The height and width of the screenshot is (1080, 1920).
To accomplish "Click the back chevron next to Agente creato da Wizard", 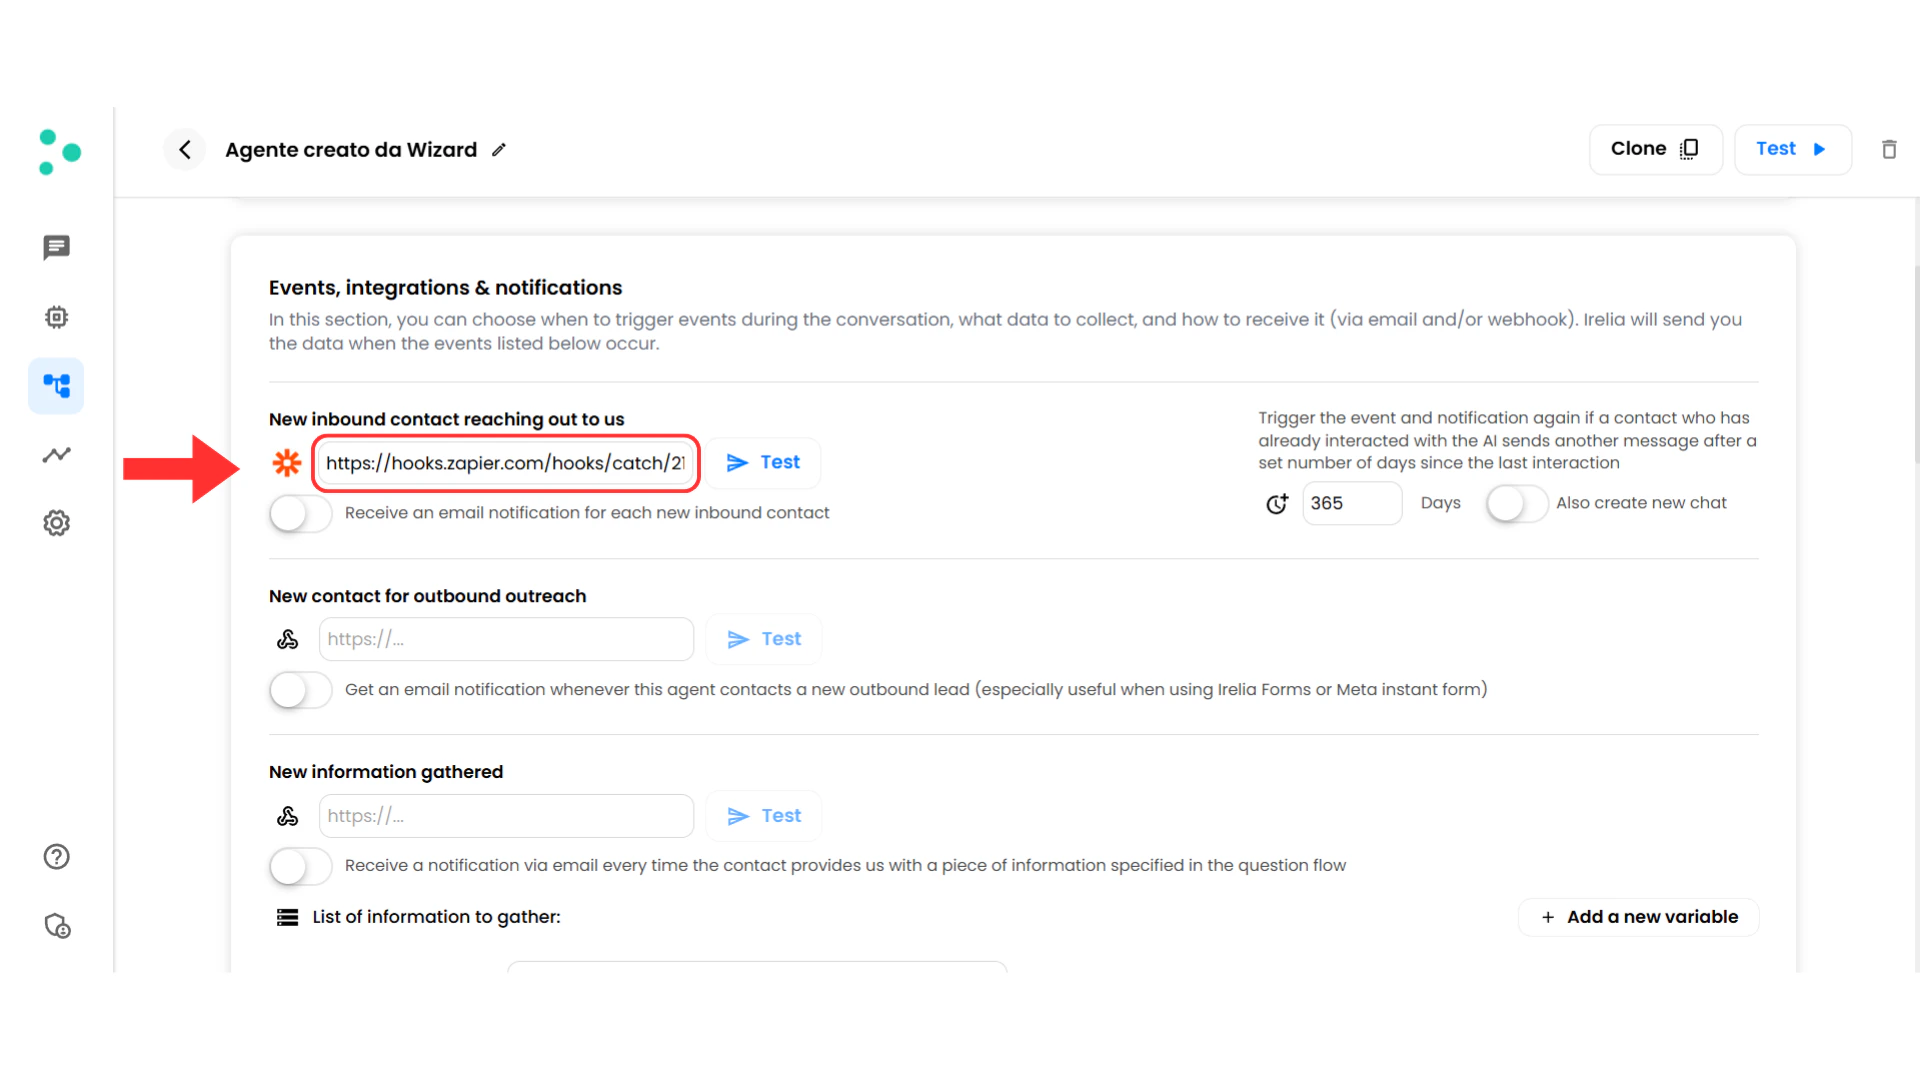I will click(x=184, y=149).
